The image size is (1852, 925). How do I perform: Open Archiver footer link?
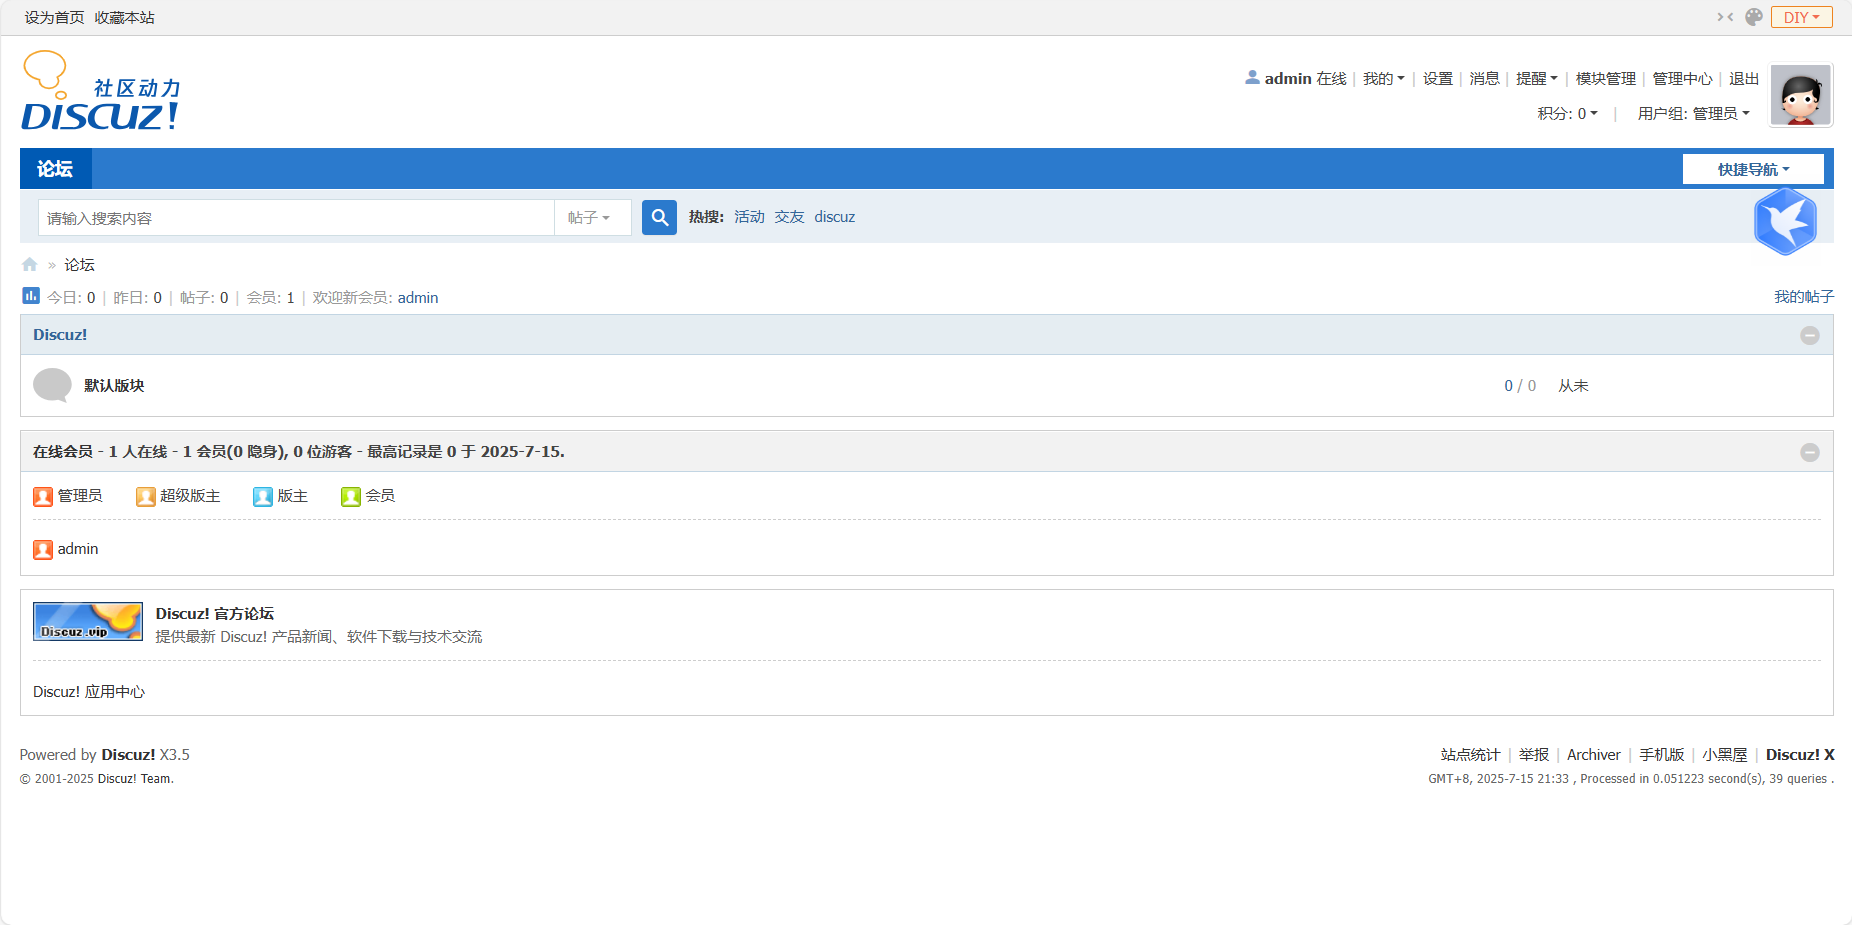click(1594, 755)
